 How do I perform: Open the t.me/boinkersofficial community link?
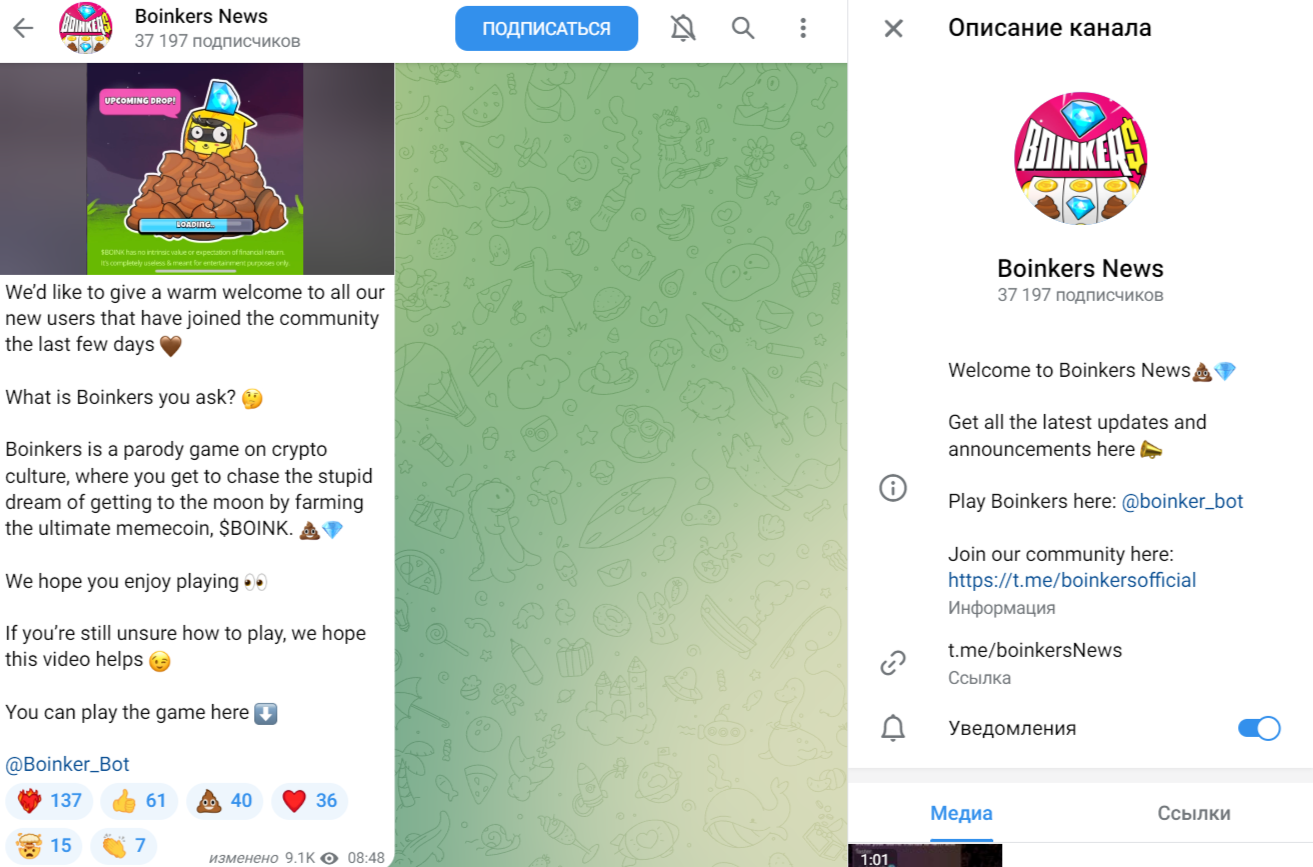(1072, 580)
